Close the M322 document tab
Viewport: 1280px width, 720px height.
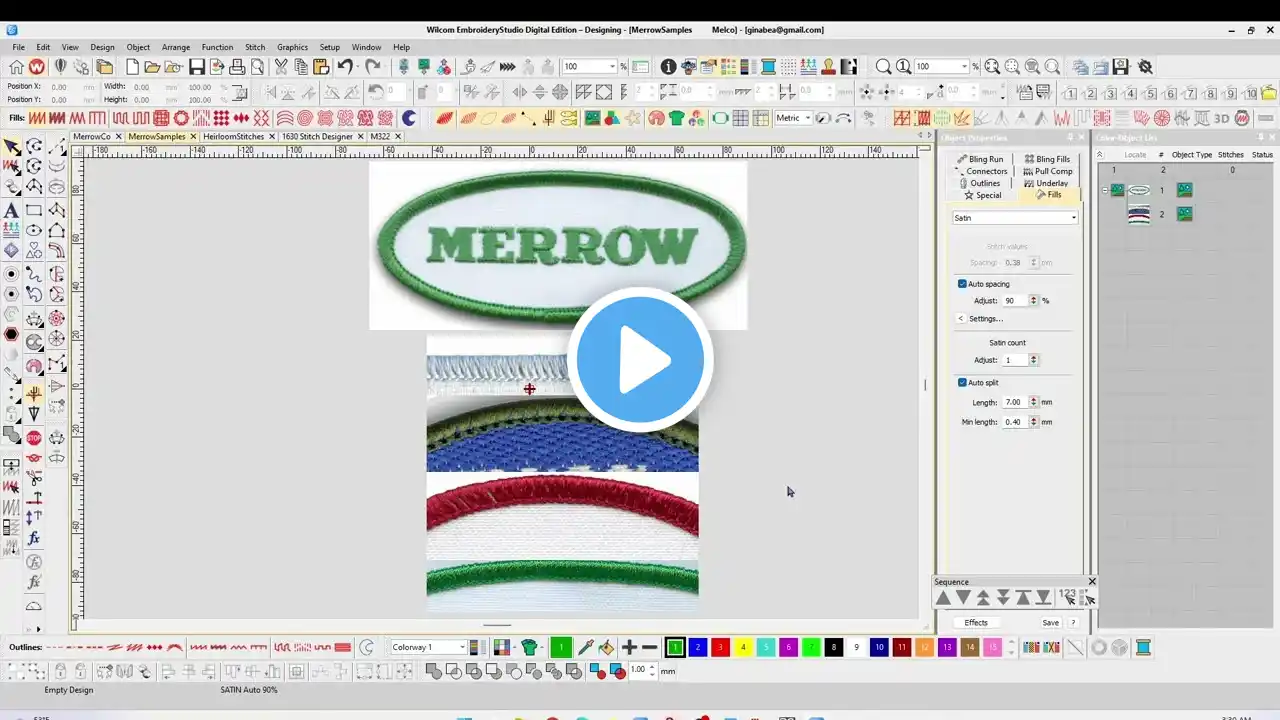pos(398,136)
